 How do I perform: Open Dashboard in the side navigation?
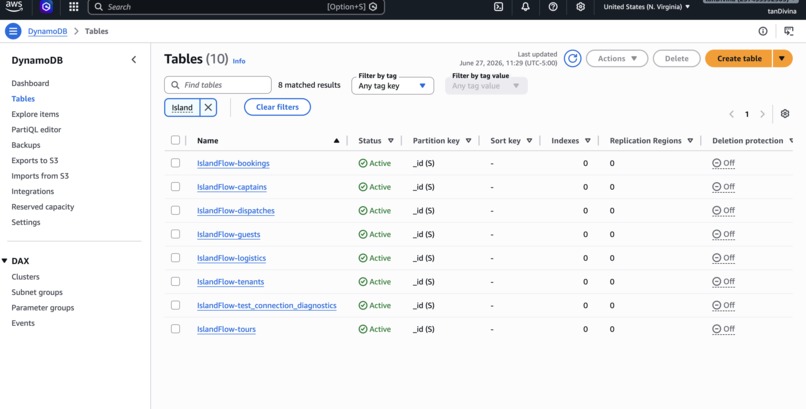(30, 83)
